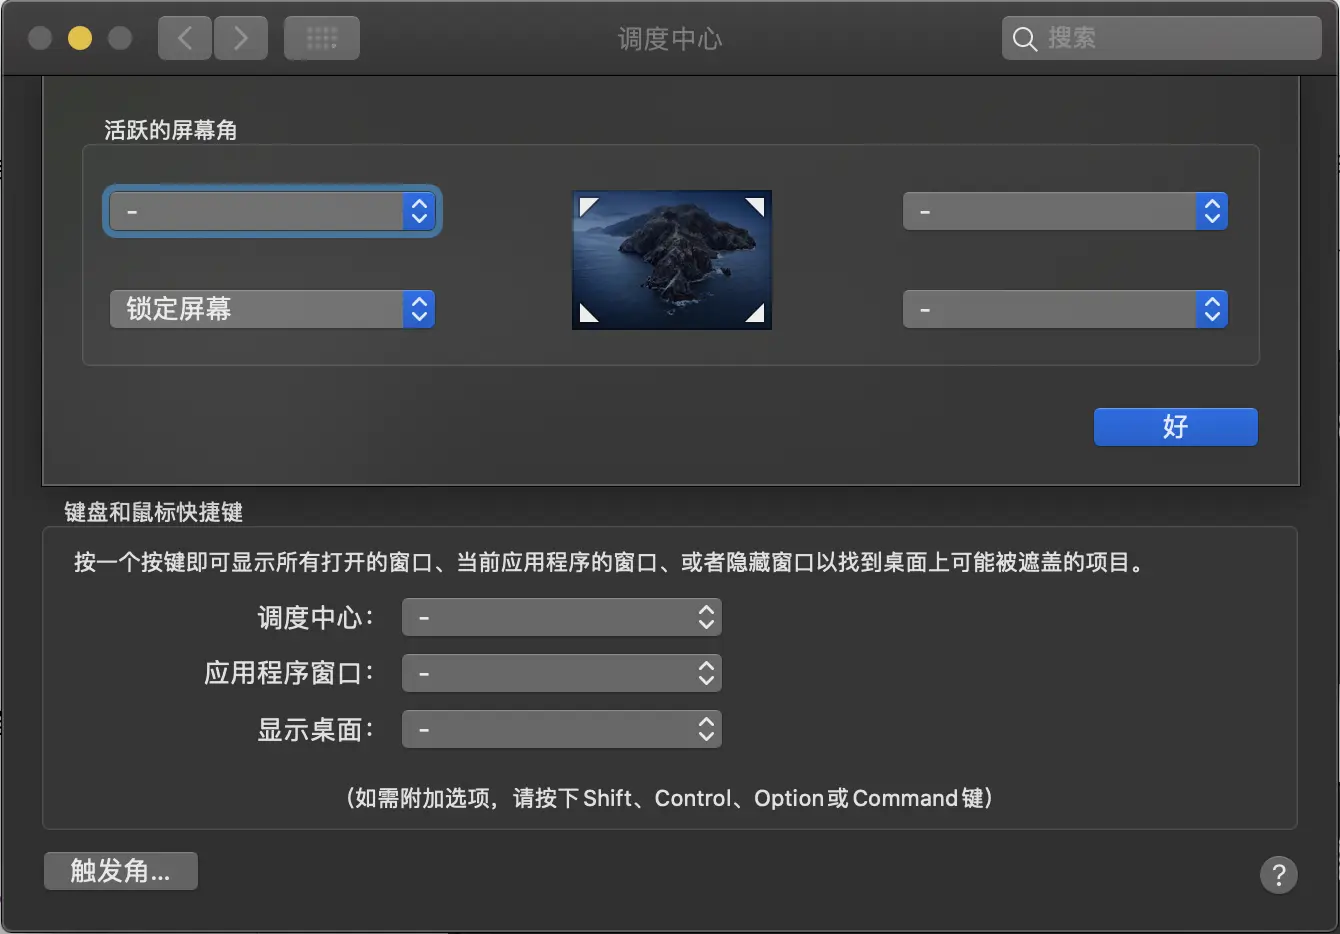This screenshot has width=1340, height=934.
Task: Open the 显示桌面 shortcut dropdown
Action: (561, 730)
